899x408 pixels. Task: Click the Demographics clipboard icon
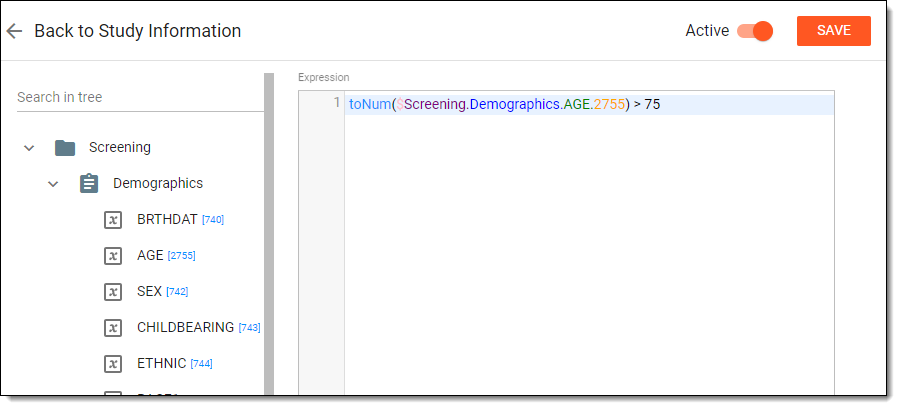coord(89,183)
